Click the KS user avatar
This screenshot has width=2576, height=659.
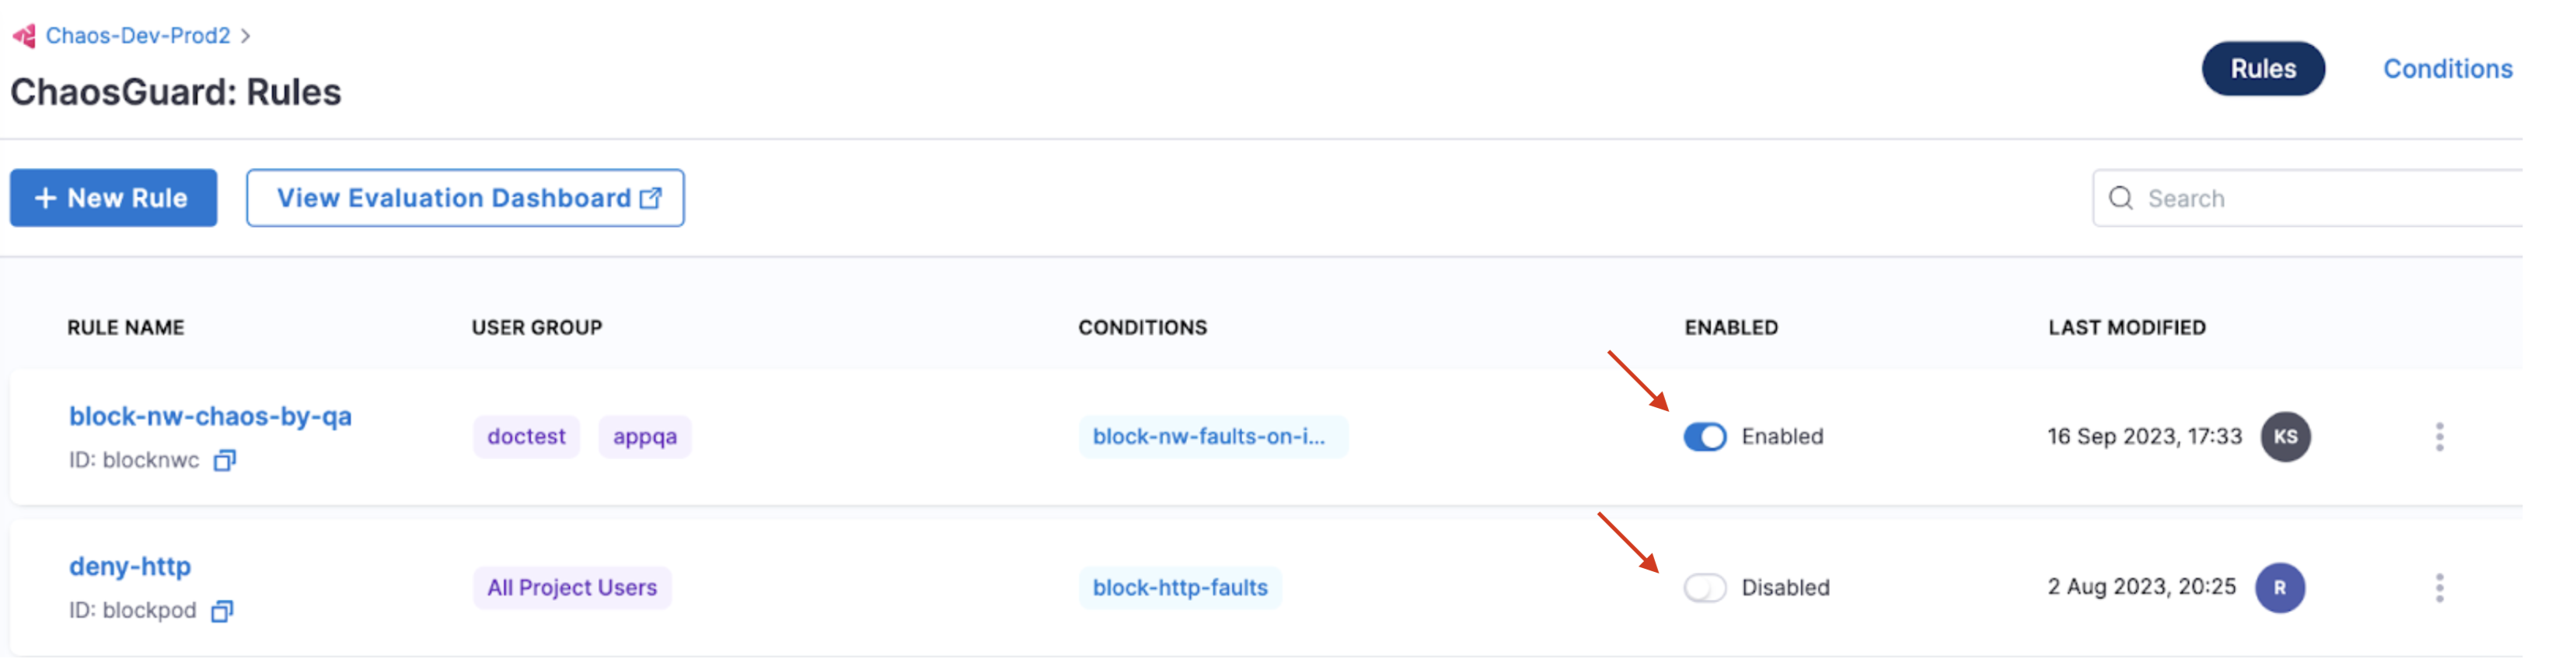coord(2284,437)
